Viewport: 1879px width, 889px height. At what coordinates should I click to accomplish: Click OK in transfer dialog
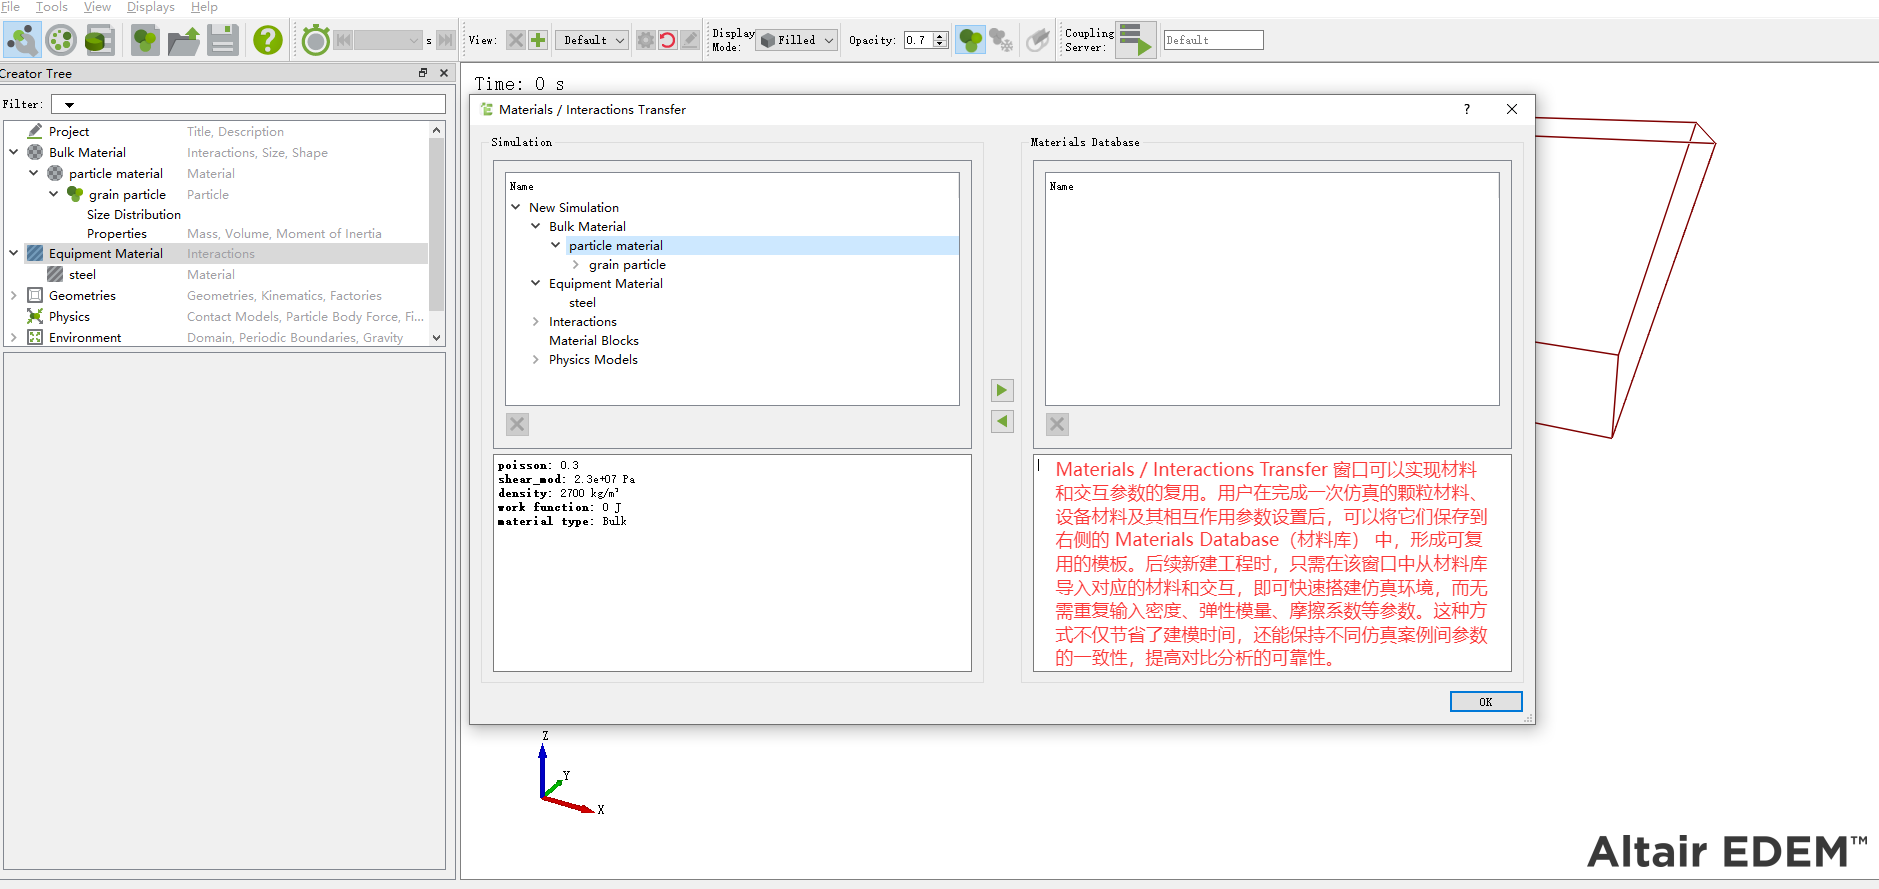[x=1486, y=702]
